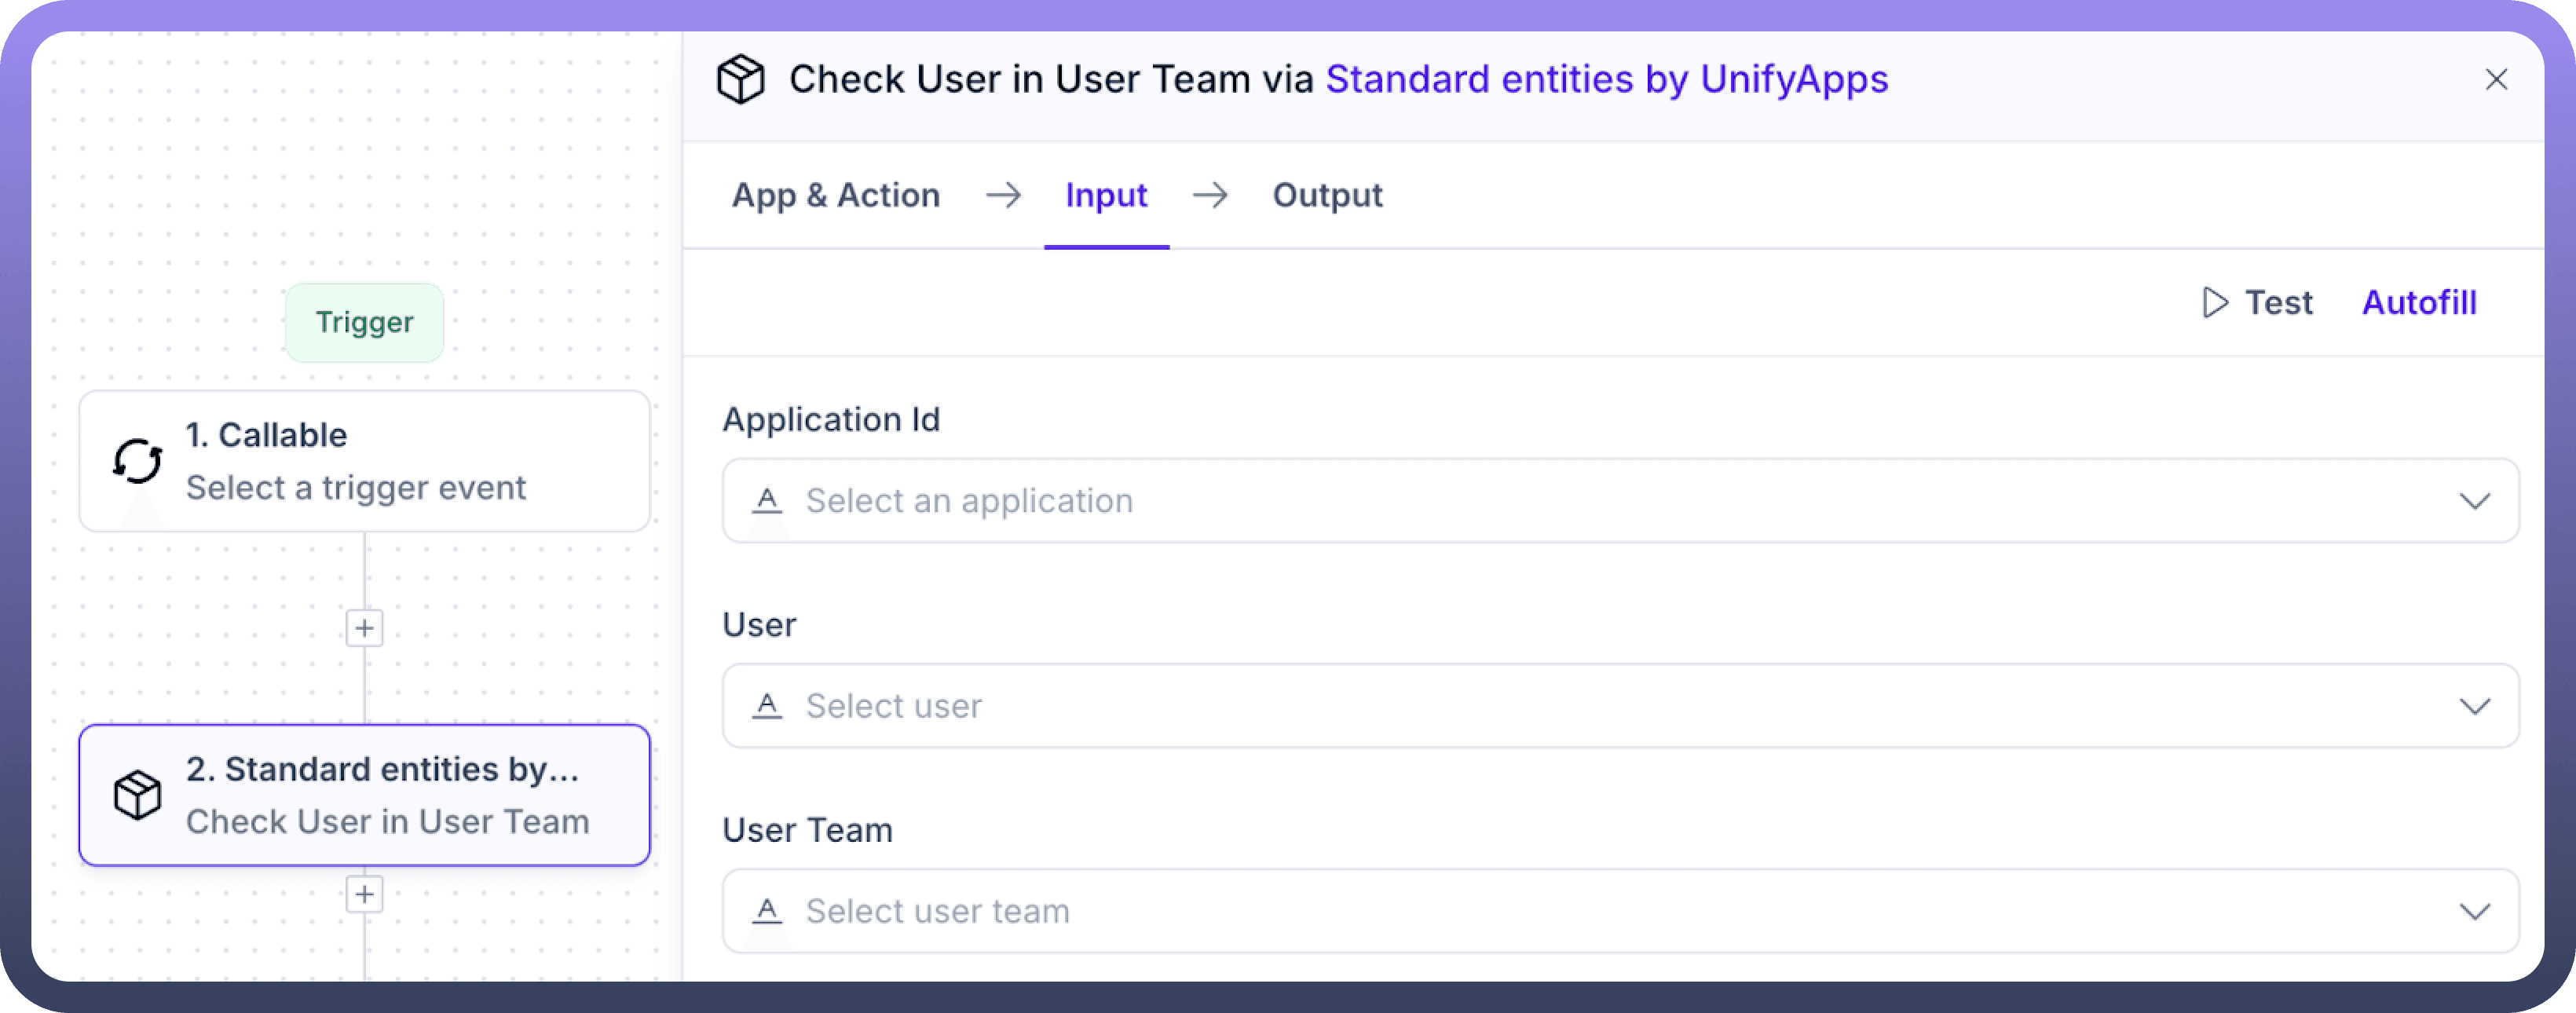Click text type icon in User field
Viewport: 2576px width, 1013px height.
(767, 706)
